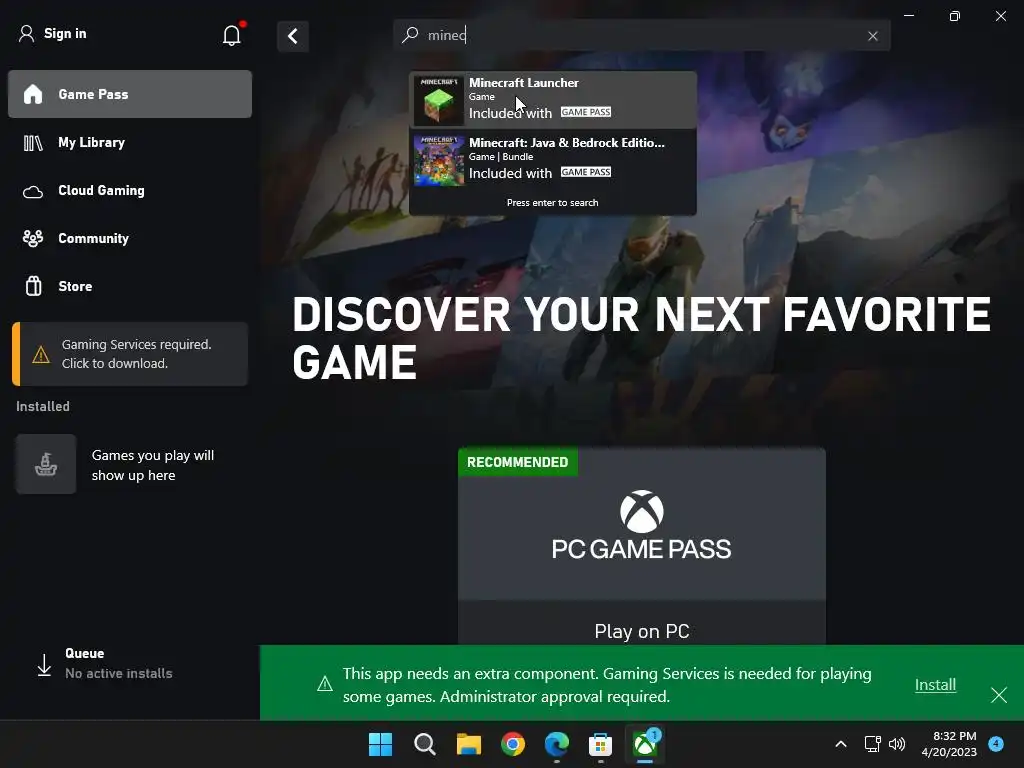Open the Game Pass tab
This screenshot has width=1024, height=768.
[x=130, y=94]
